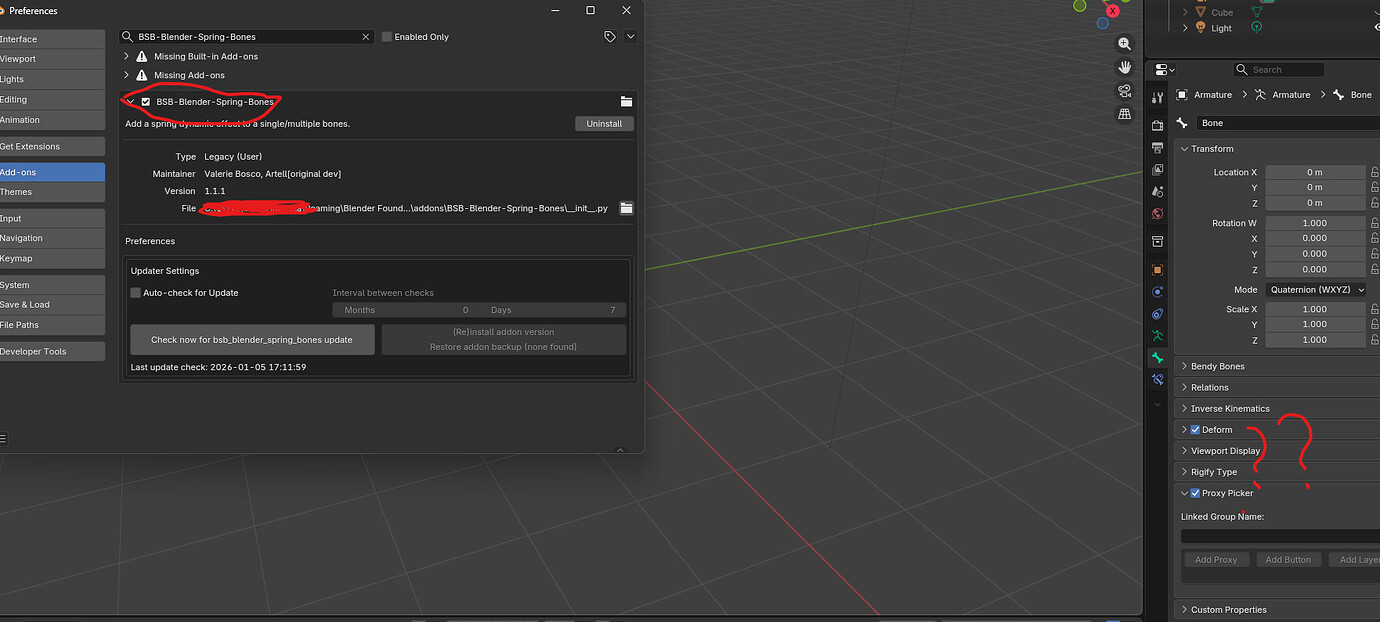Click the Bone name input field
This screenshot has height=622, width=1380.
click(x=1288, y=123)
